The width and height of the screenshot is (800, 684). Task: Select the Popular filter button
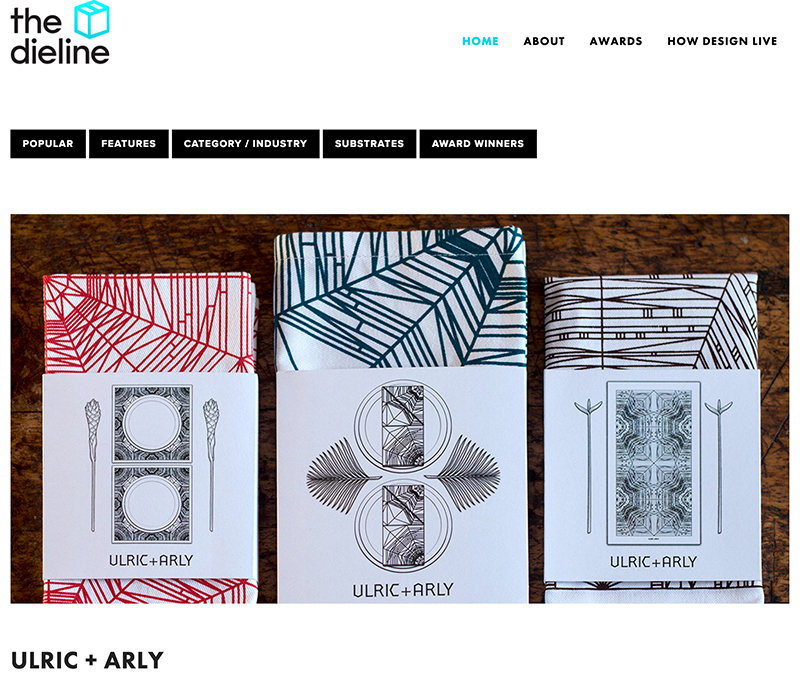(x=48, y=144)
